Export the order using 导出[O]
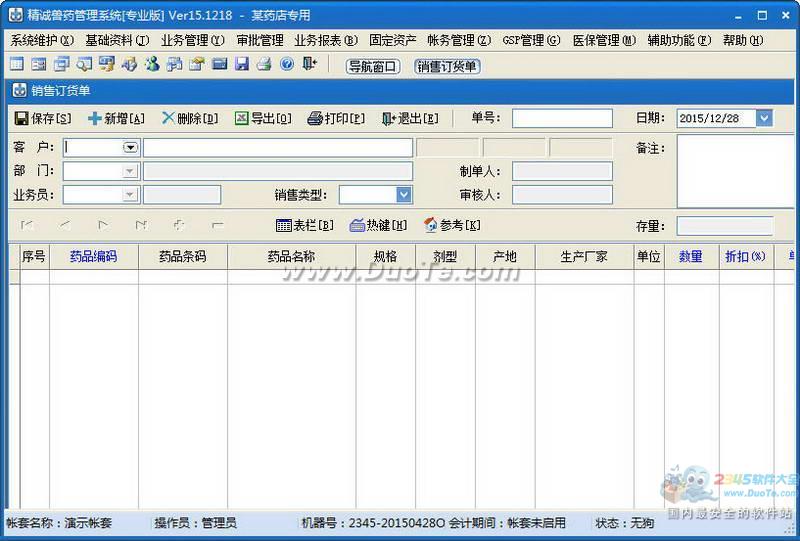800x541 pixels. (263, 118)
